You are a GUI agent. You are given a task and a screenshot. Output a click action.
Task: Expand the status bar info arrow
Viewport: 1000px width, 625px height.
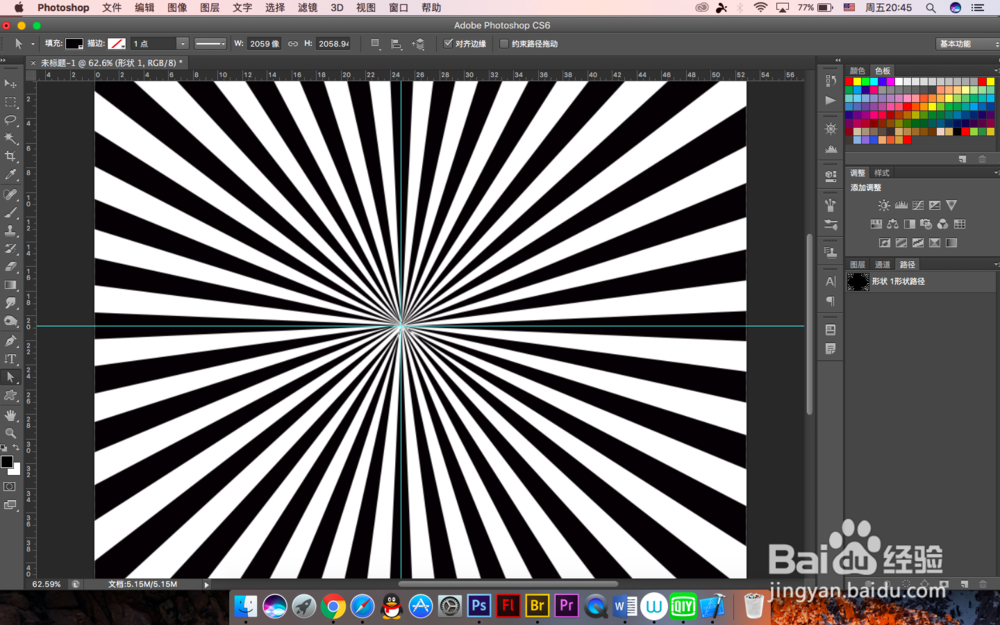pyautogui.click(x=206, y=584)
